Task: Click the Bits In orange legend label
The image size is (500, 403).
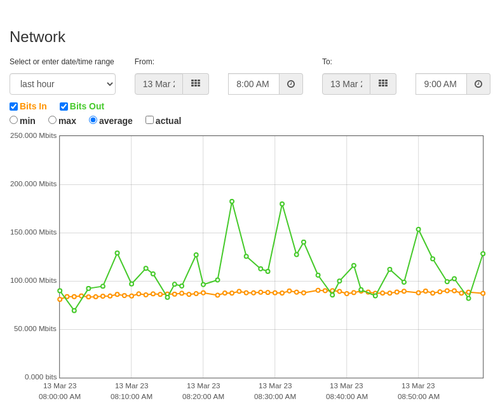Action: coord(33,106)
